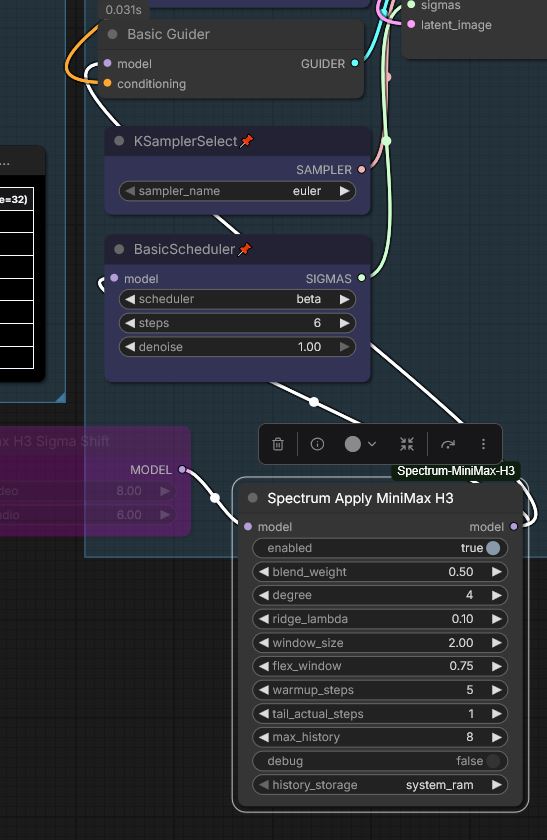Select next history_storage with right arrow
Image resolution: width=547 pixels, height=840 pixels.
(497, 785)
